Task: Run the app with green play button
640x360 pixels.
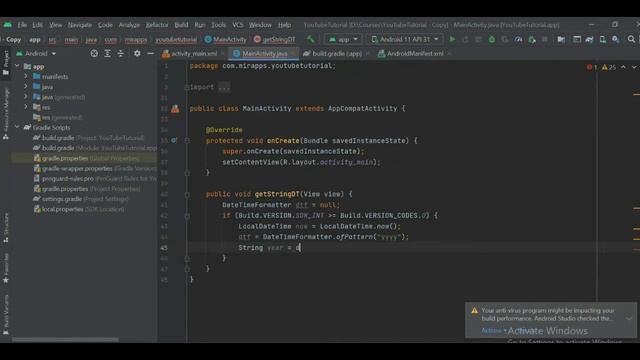Action: coord(452,39)
